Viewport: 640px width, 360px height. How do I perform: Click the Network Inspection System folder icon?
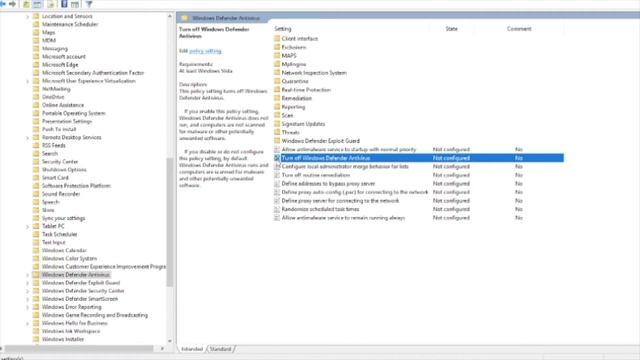tap(277, 73)
